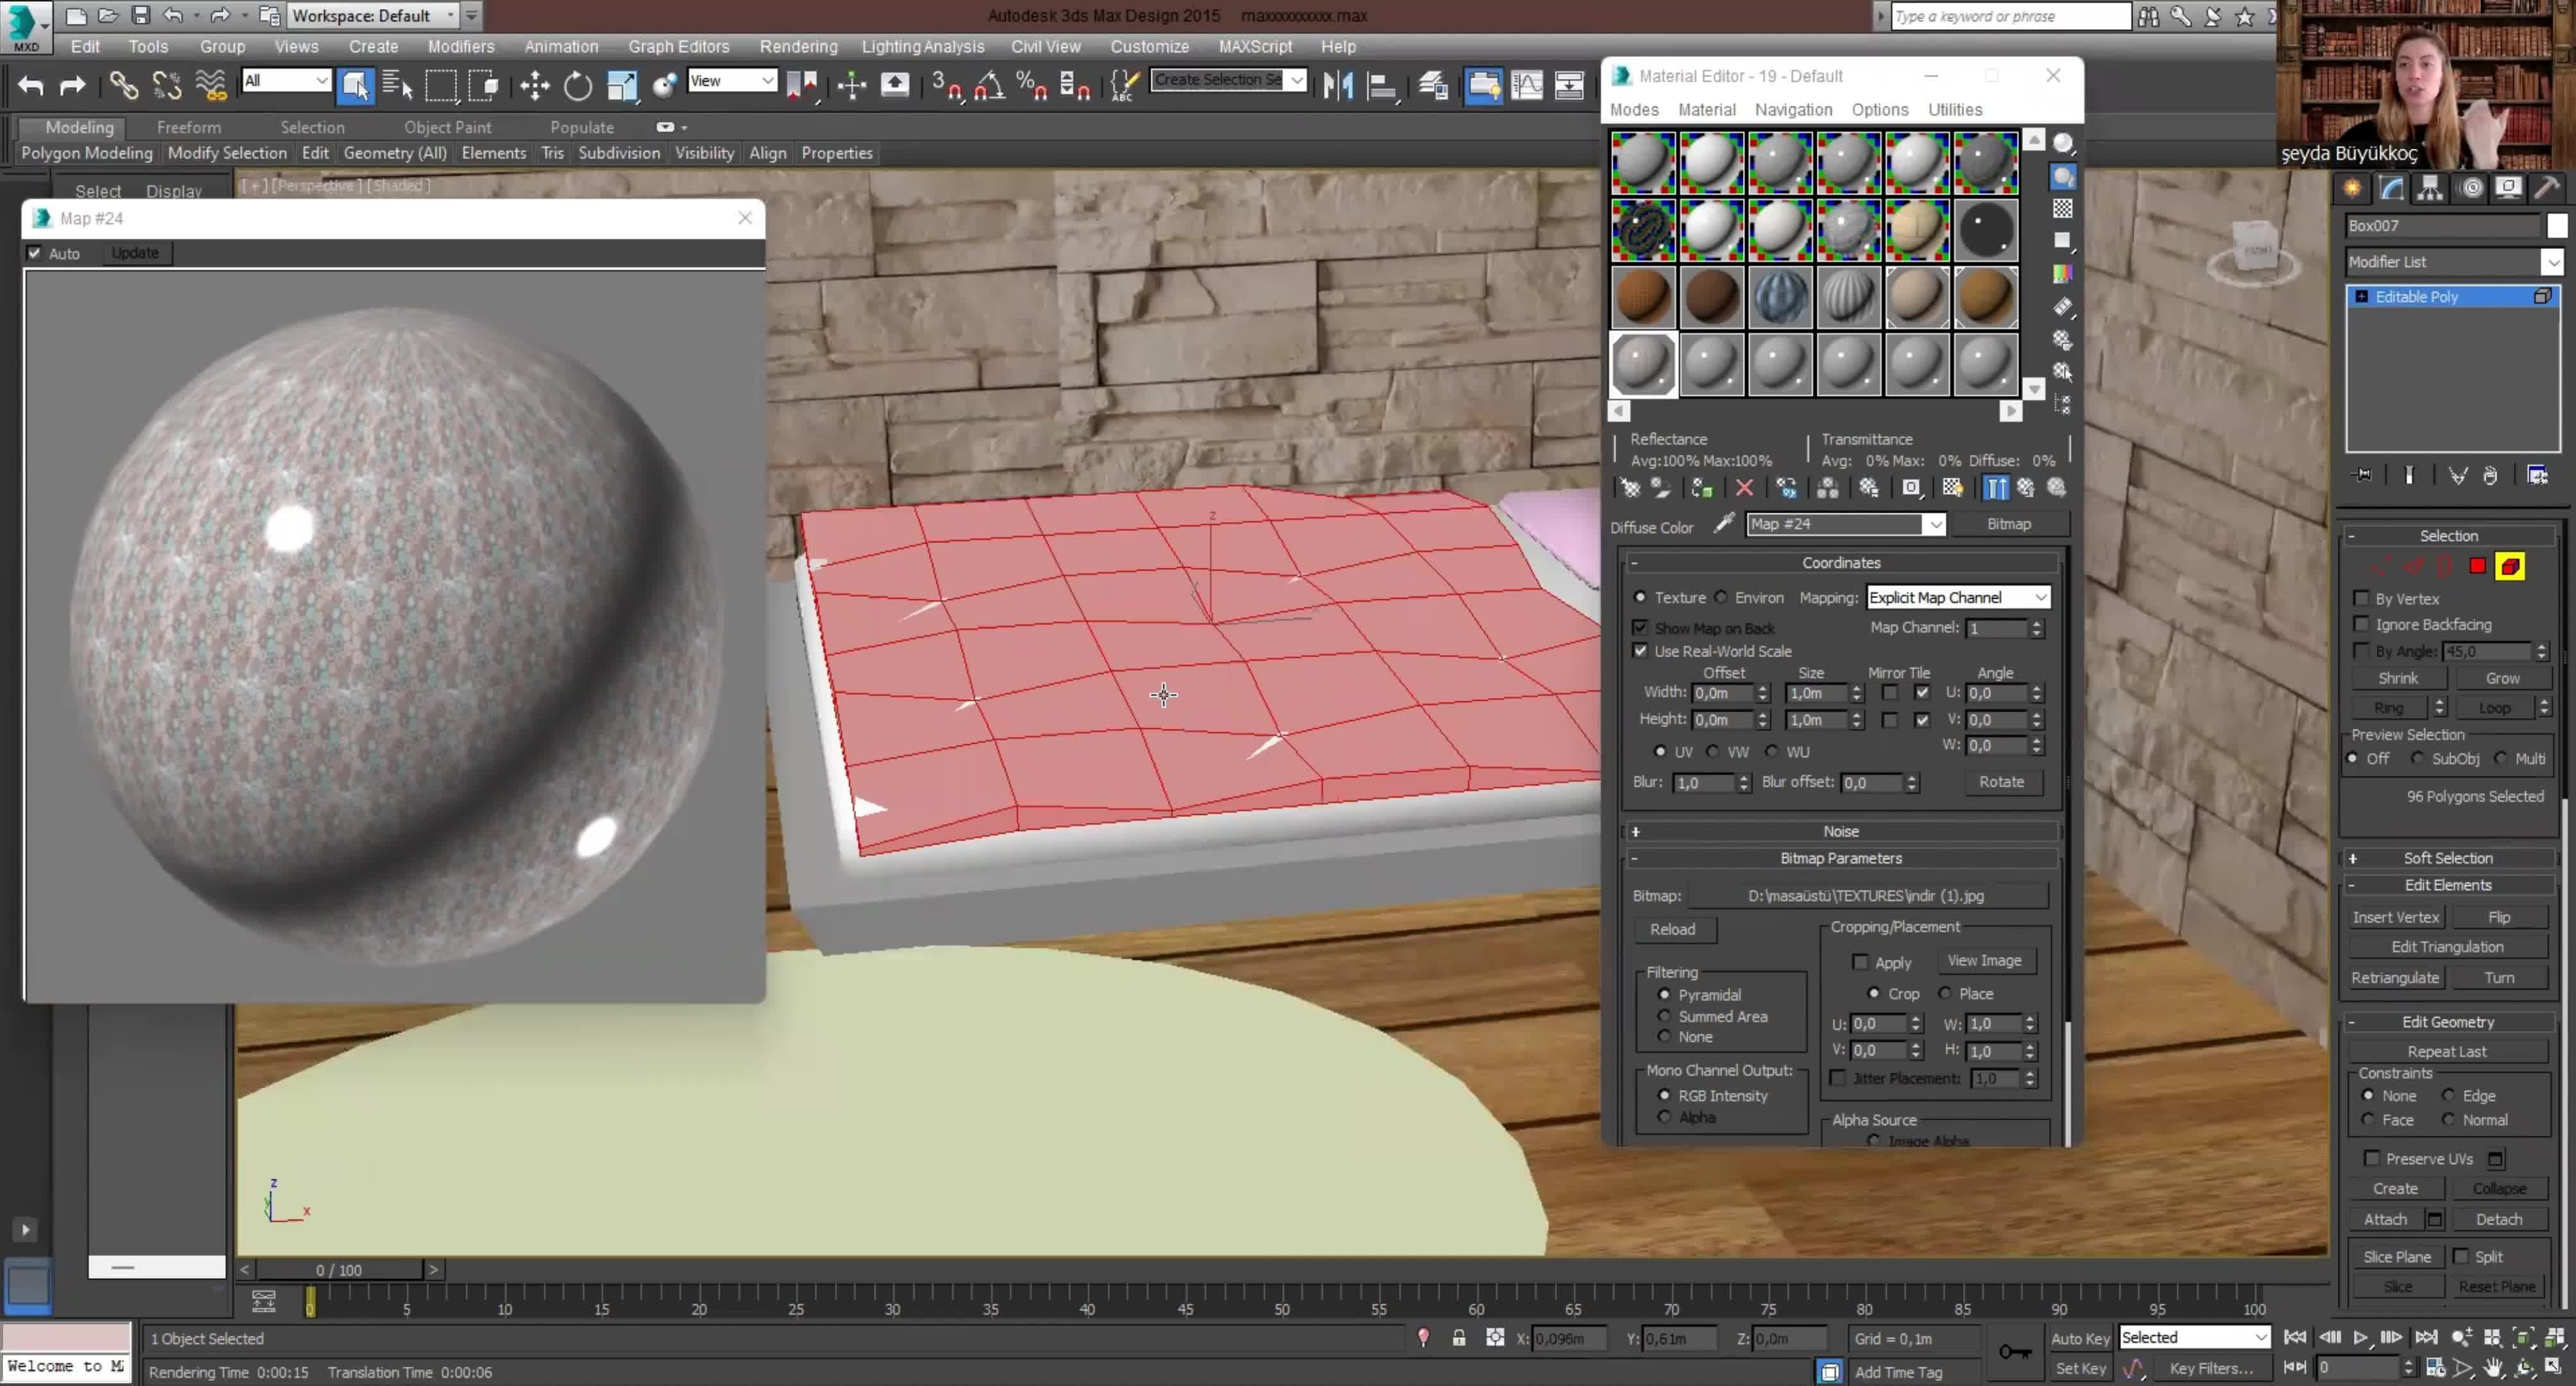Viewport: 2576px width, 1386px height.
Task: Click Update in Map #24 window
Action: [135, 253]
